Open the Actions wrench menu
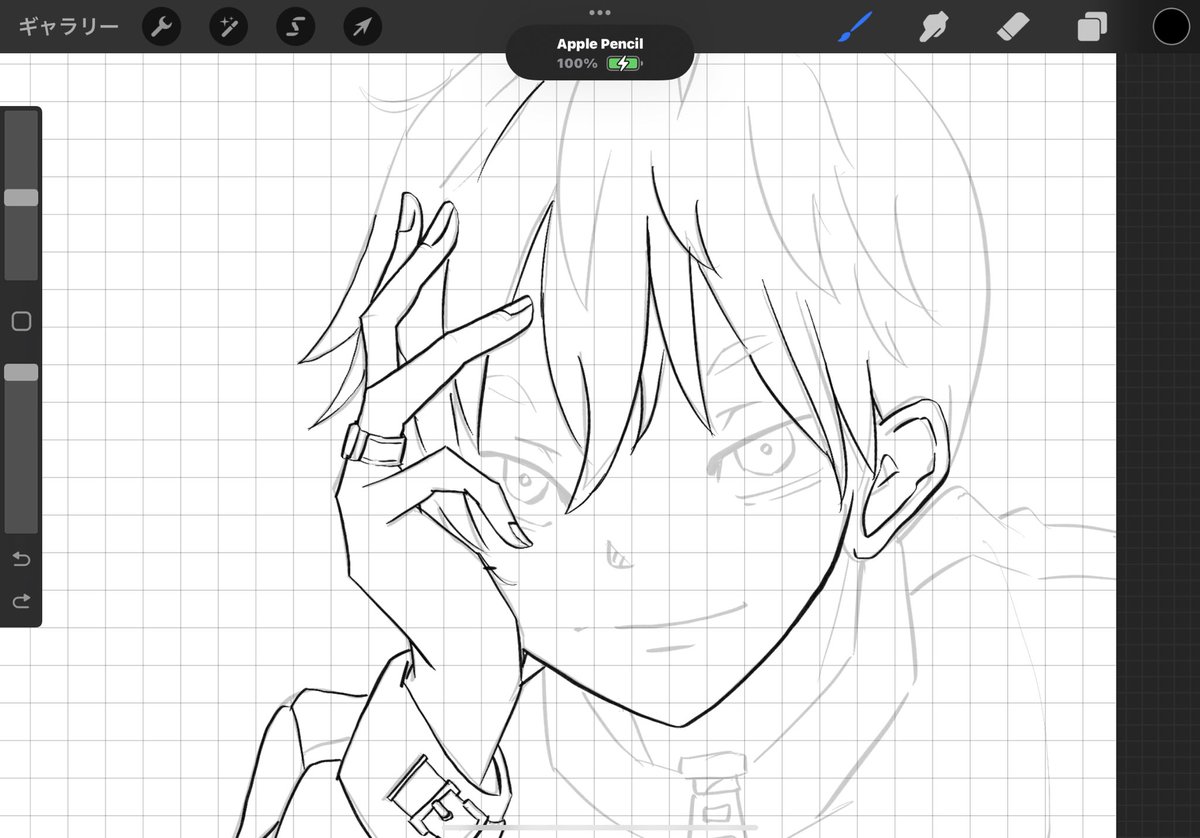The width and height of the screenshot is (1200, 838). [x=161, y=26]
